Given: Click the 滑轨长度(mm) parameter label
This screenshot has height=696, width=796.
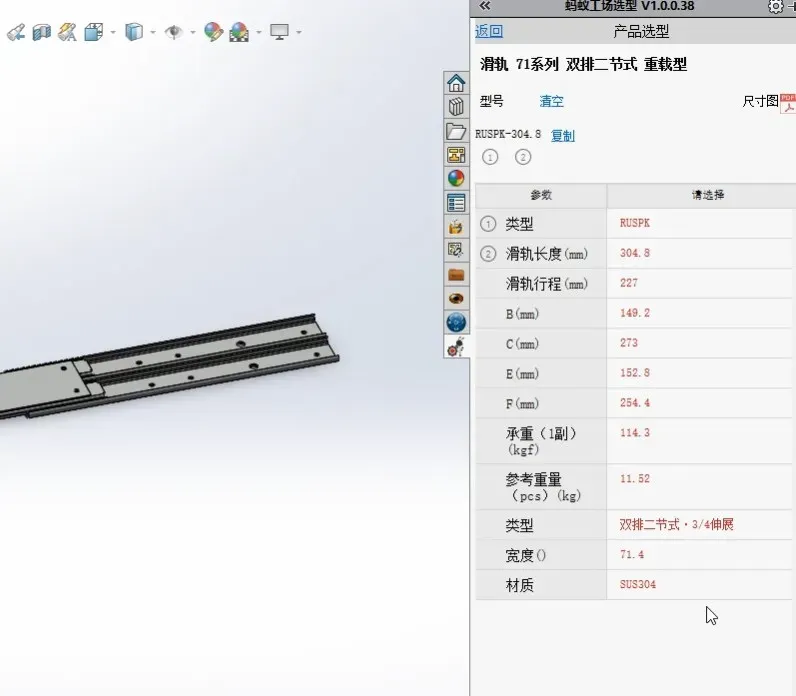Looking at the screenshot, I should pos(546,253).
